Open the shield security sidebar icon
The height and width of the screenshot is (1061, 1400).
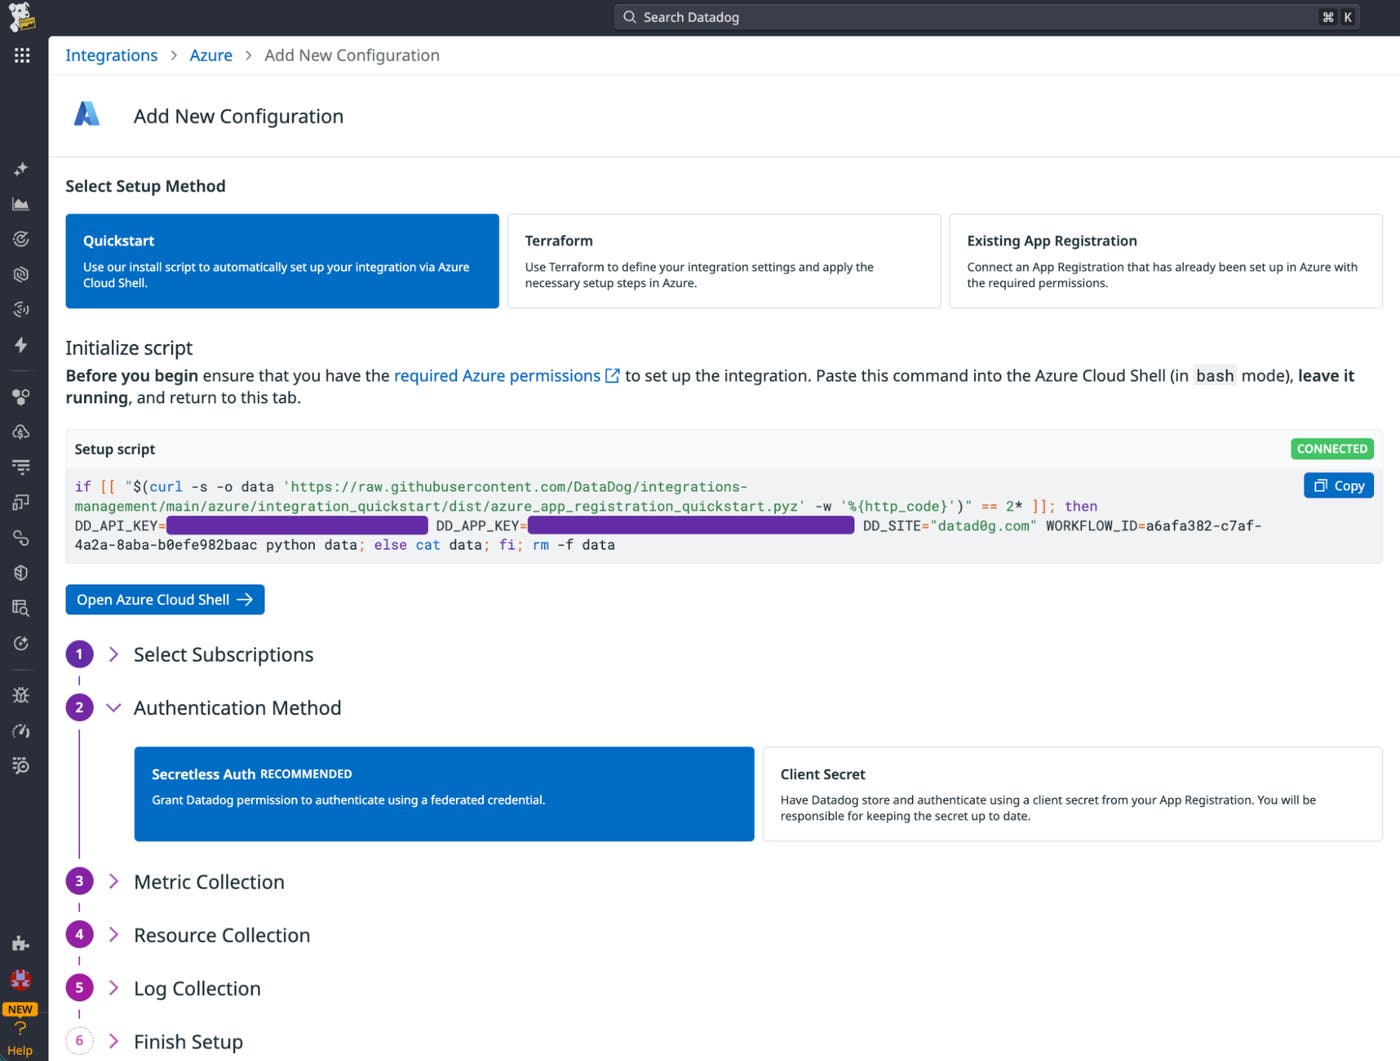coord(21,573)
